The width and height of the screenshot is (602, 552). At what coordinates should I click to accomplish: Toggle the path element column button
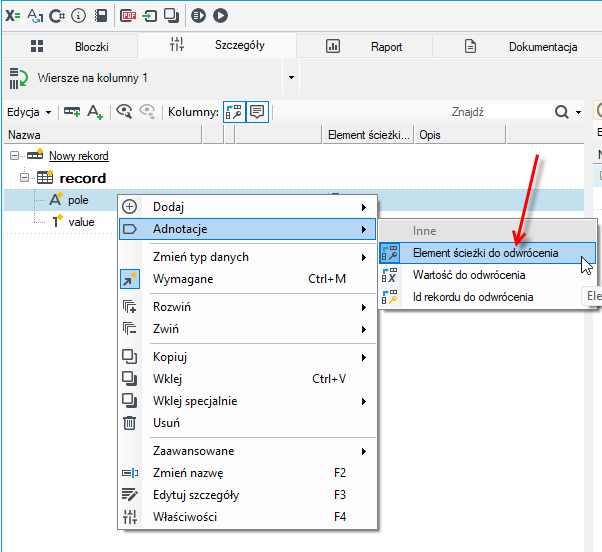click(x=234, y=112)
